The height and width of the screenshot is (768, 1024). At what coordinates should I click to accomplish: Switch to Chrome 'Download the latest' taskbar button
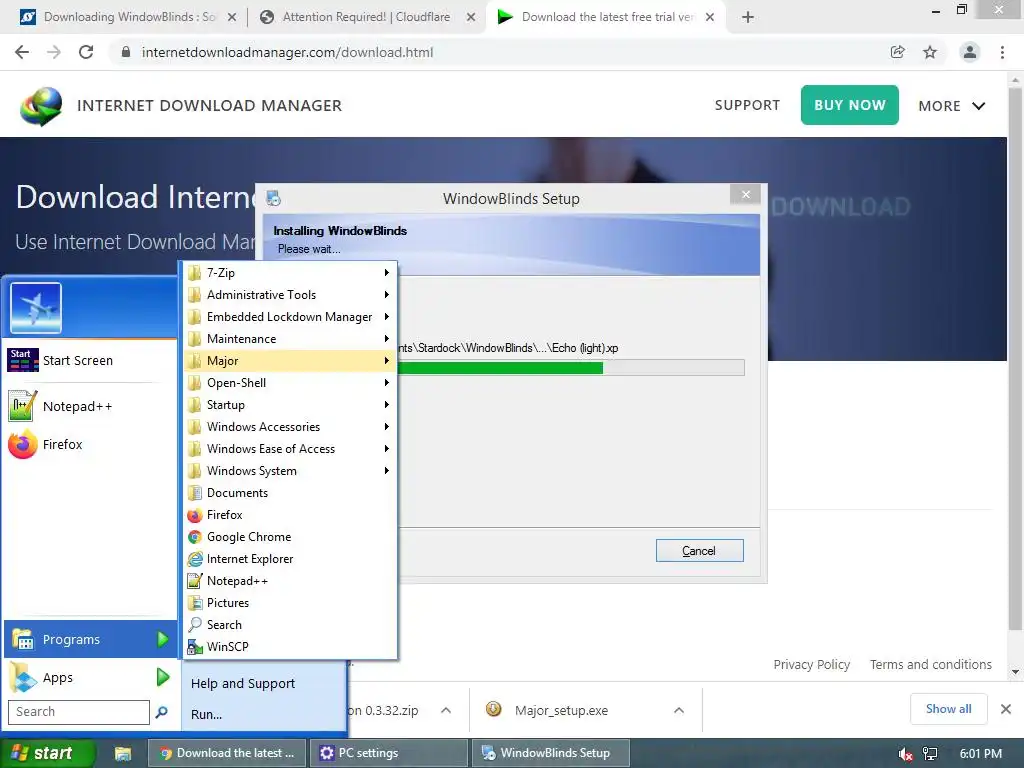pyautogui.click(x=226, y=753)
